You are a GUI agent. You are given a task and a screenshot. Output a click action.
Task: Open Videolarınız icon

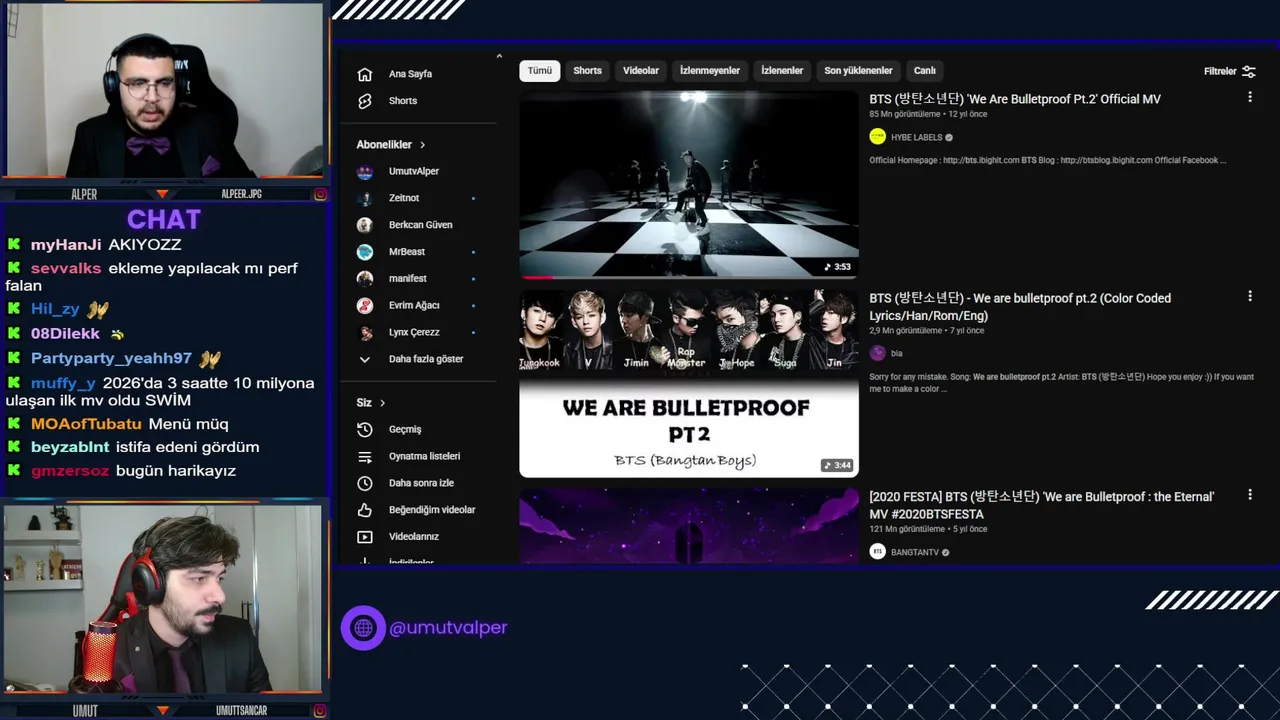[365, 537]
